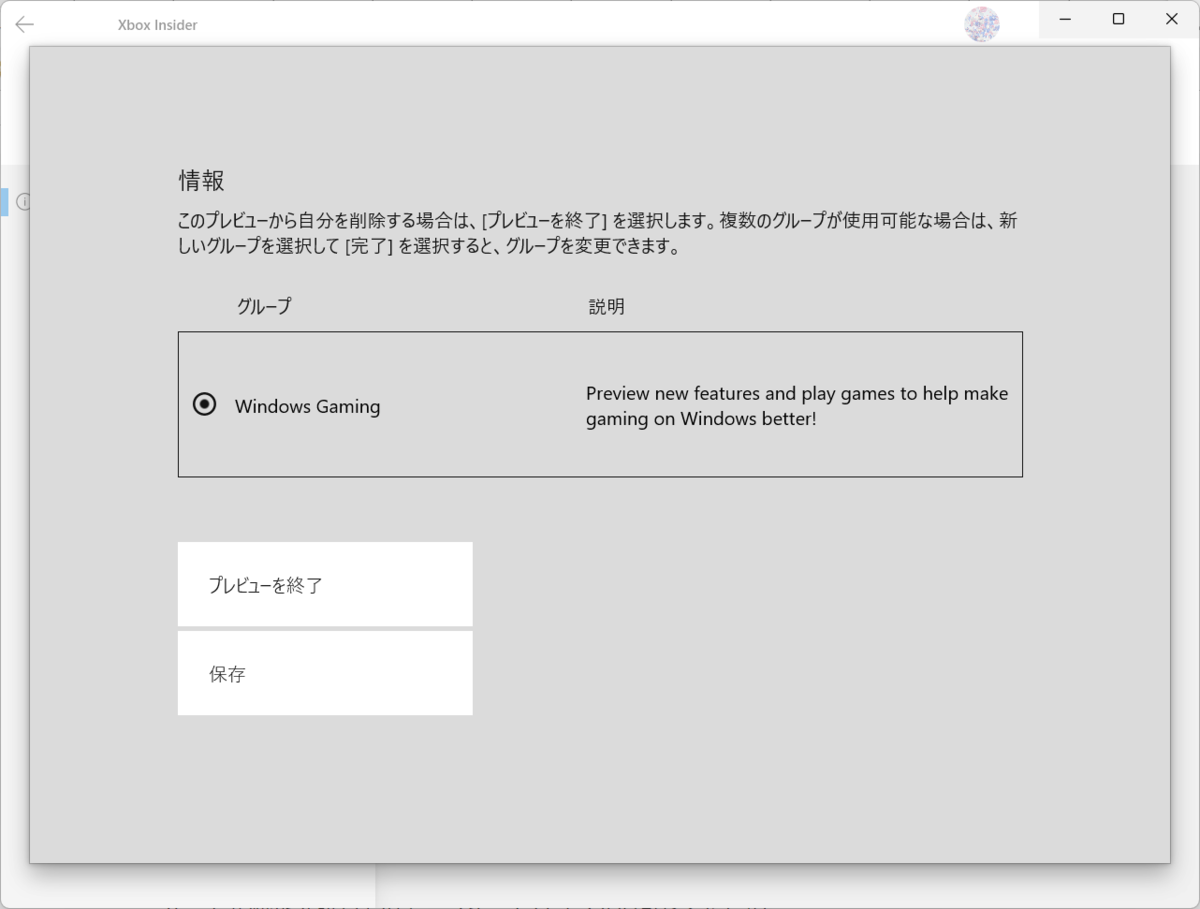Screen dimensions: 1200x909
Task: Click the 情報 dialog heading
Action: tap(202, 180)
